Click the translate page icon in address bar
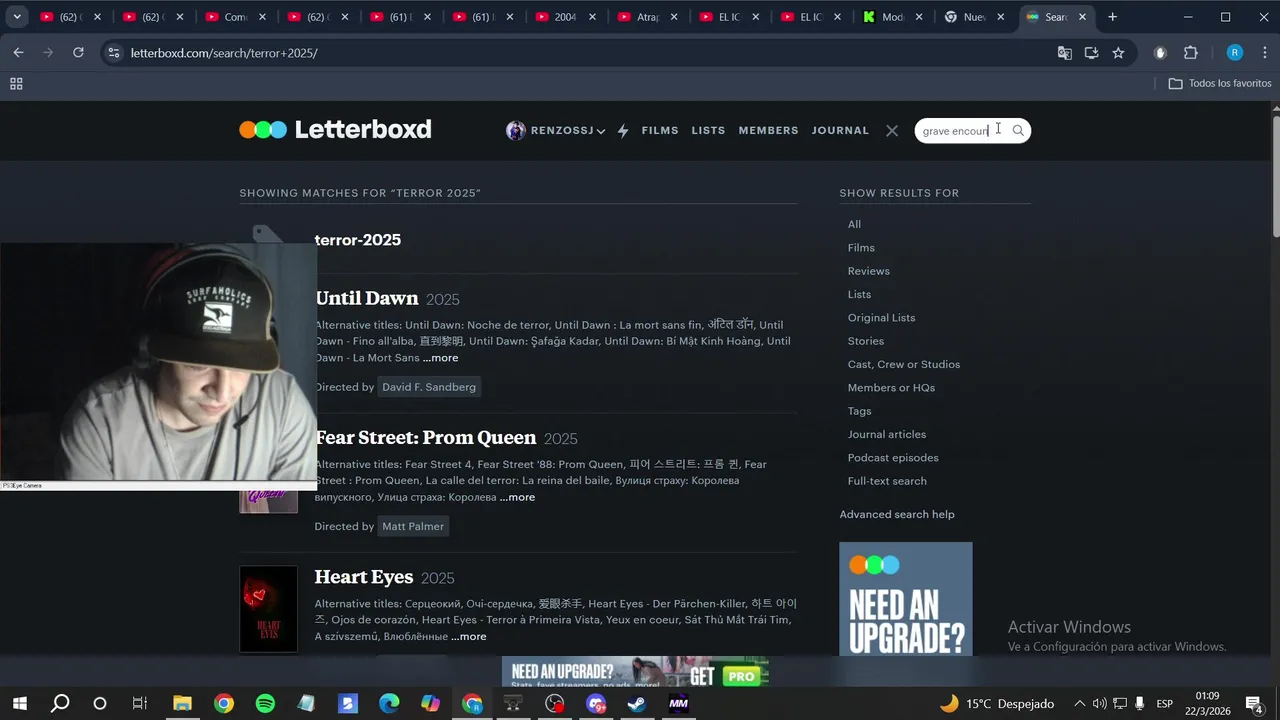 1065,53
